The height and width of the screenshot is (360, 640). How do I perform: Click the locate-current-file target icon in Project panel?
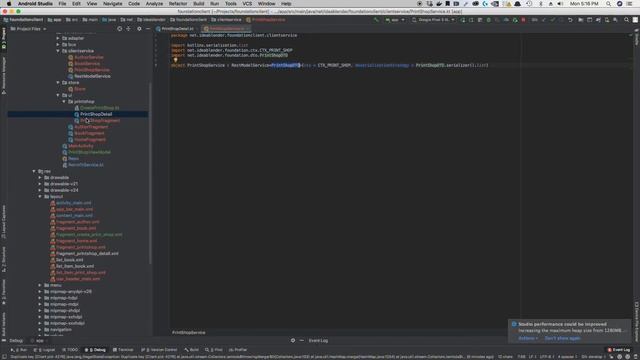120,29
